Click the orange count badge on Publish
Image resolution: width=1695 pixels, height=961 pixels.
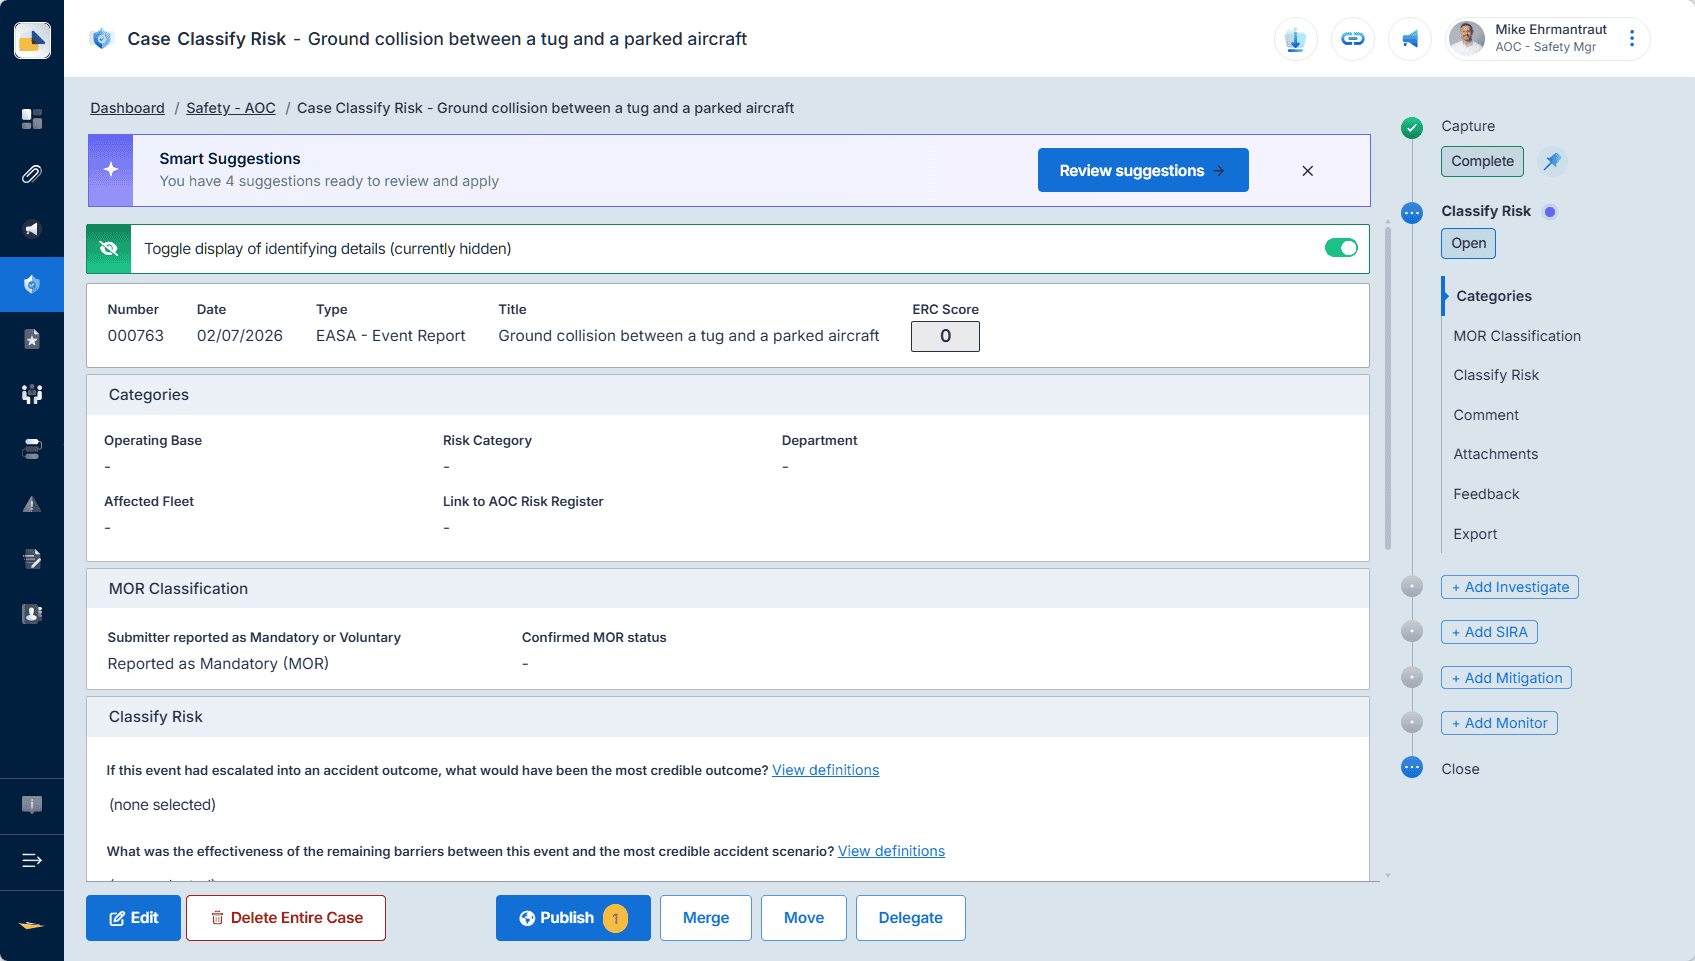click(616, 918)
